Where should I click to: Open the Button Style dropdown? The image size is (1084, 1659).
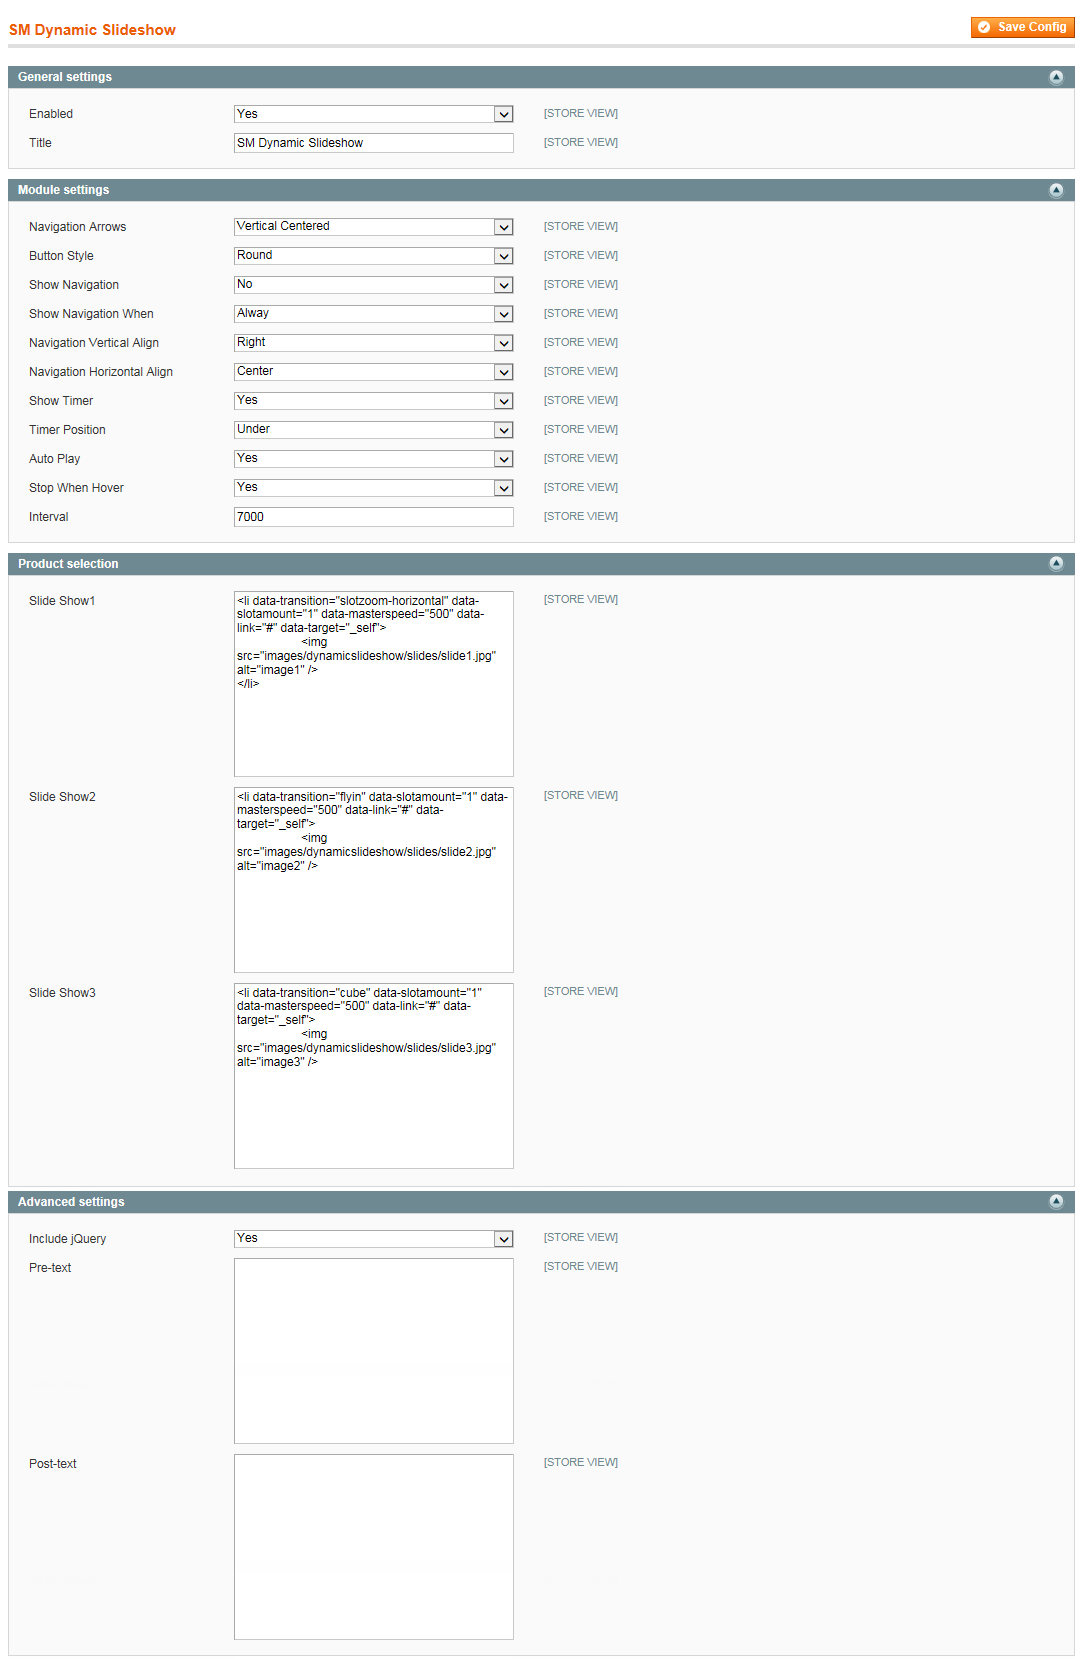[374, 256]
